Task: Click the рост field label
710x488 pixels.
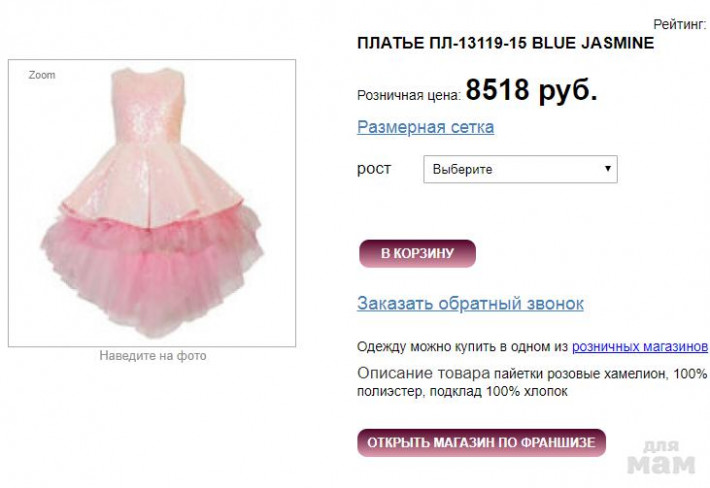Action: pos(374,169)
